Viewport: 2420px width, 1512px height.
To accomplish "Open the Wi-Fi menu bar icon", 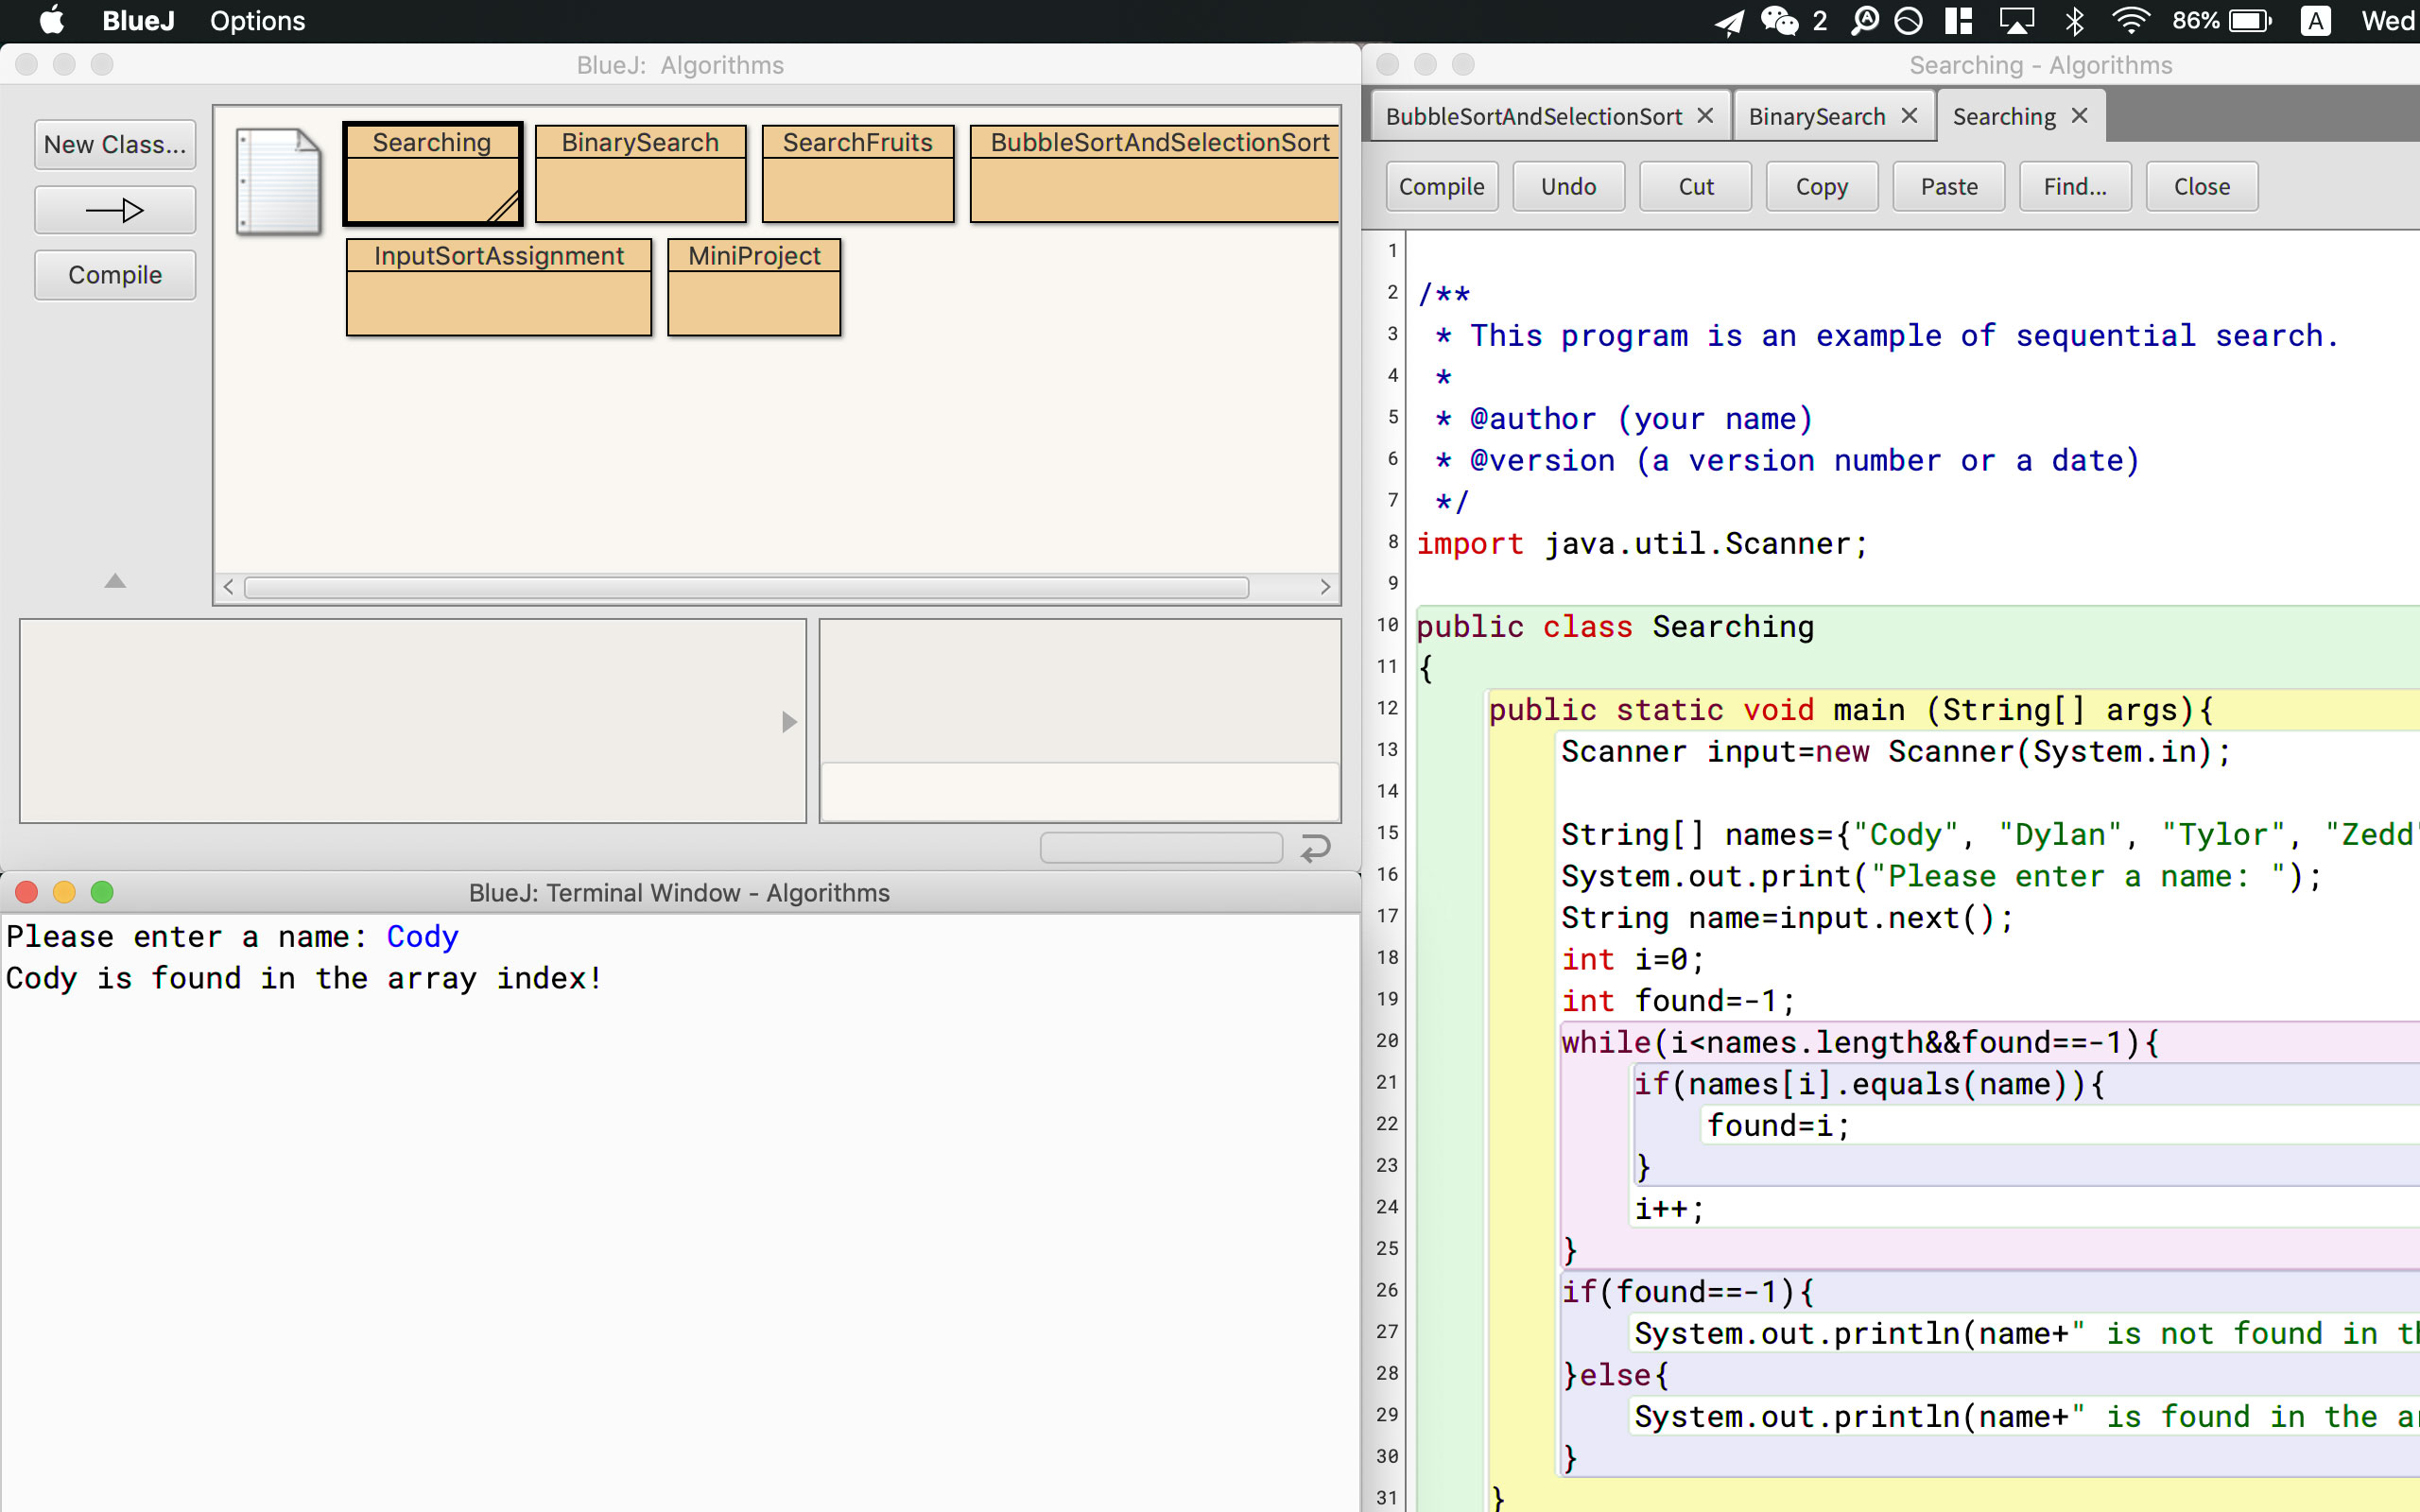I will pos(2131,21).
